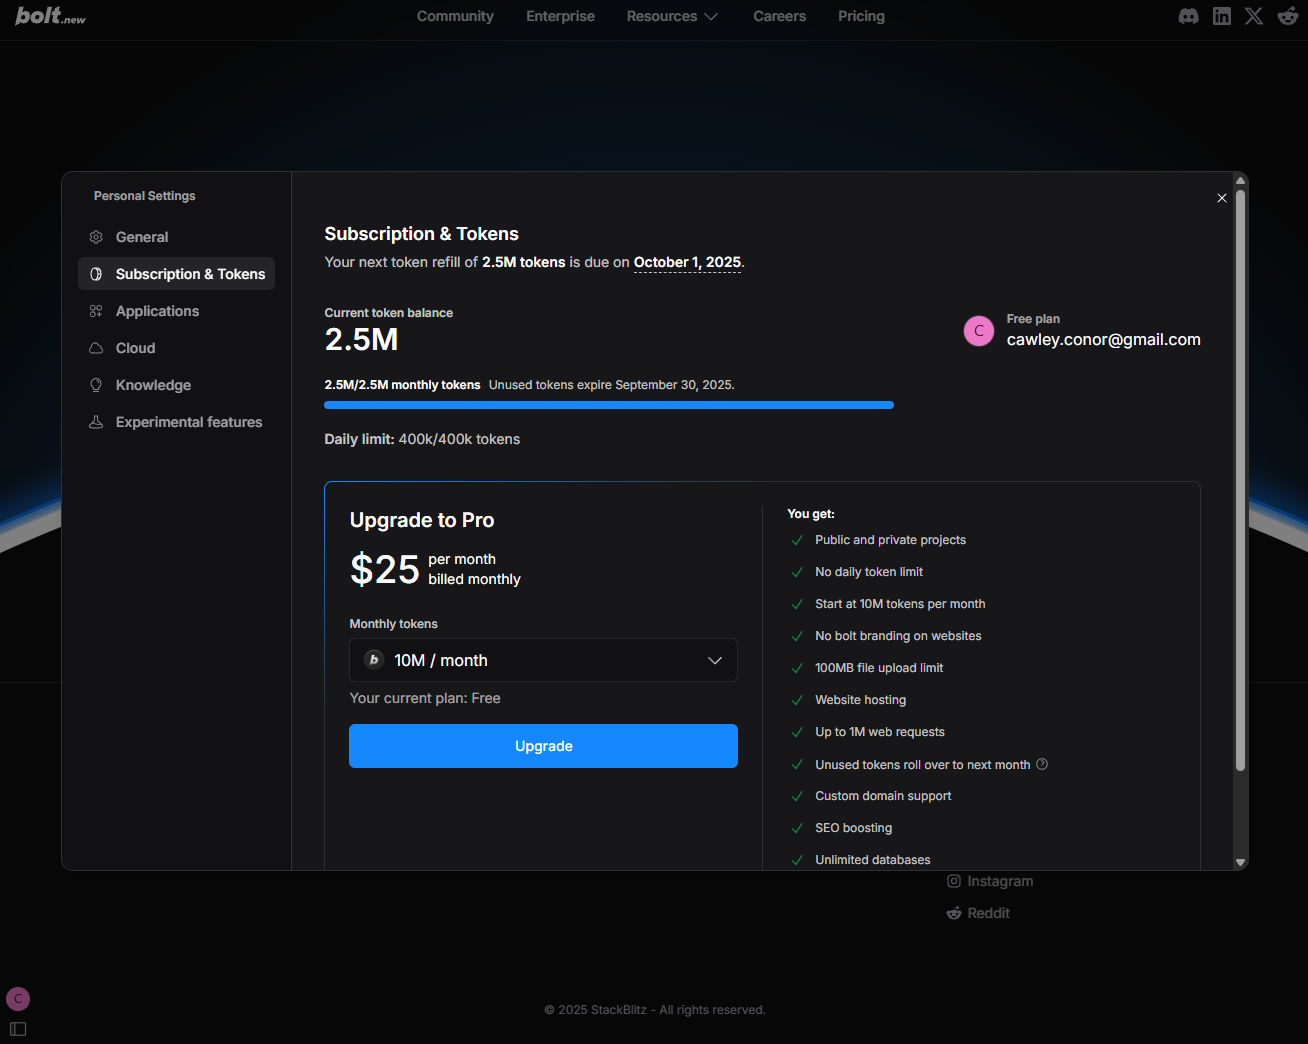The height and width of the screenshot is (1044, 1308).
Task: Expand the Resources menu
Action: [x=672, y=16]
